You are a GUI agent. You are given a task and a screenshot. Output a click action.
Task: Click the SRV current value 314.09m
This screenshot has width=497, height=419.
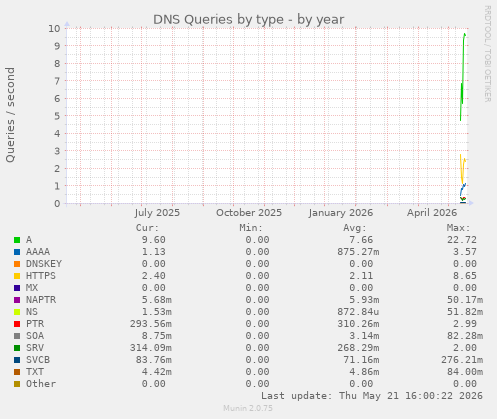pyautogui.click(x=151, y=348)
